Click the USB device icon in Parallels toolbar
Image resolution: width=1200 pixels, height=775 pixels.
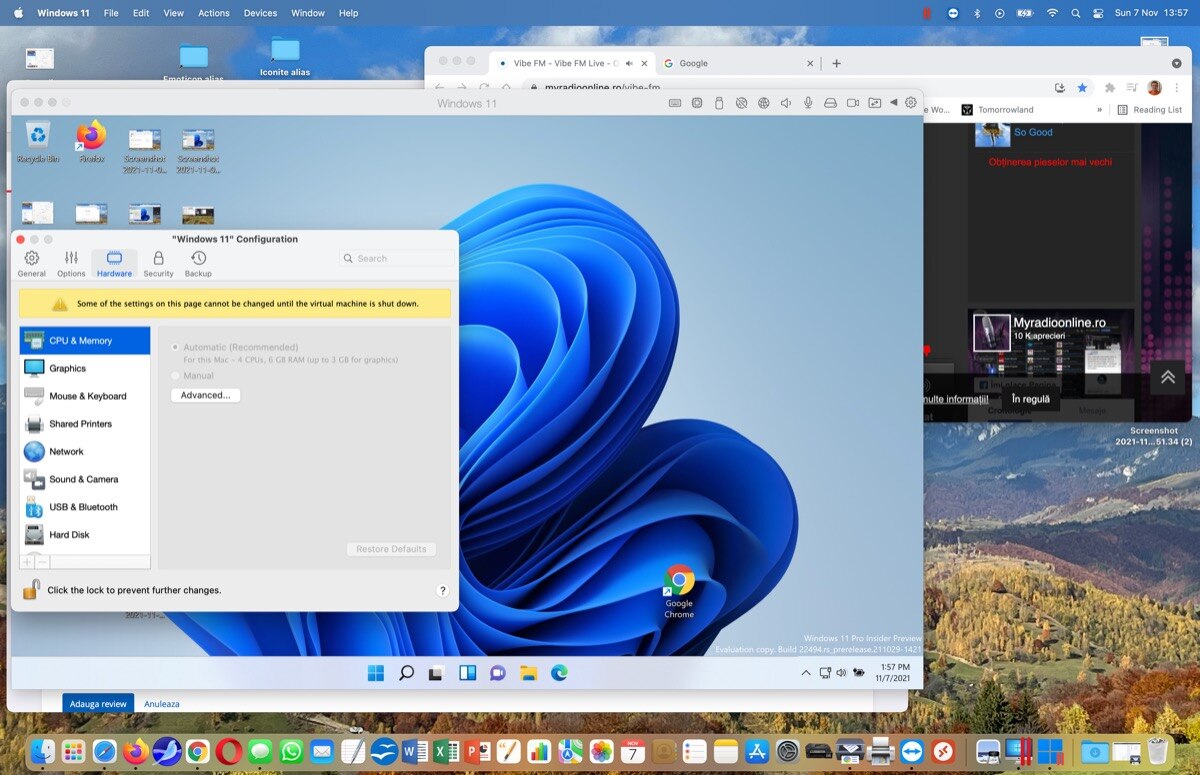pyautogui.click(x=718, y=103)
